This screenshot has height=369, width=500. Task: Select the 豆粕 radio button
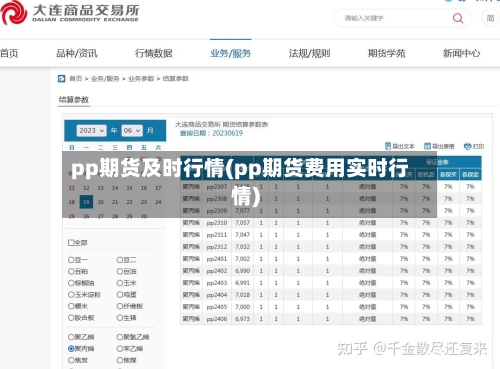point(71,271)
